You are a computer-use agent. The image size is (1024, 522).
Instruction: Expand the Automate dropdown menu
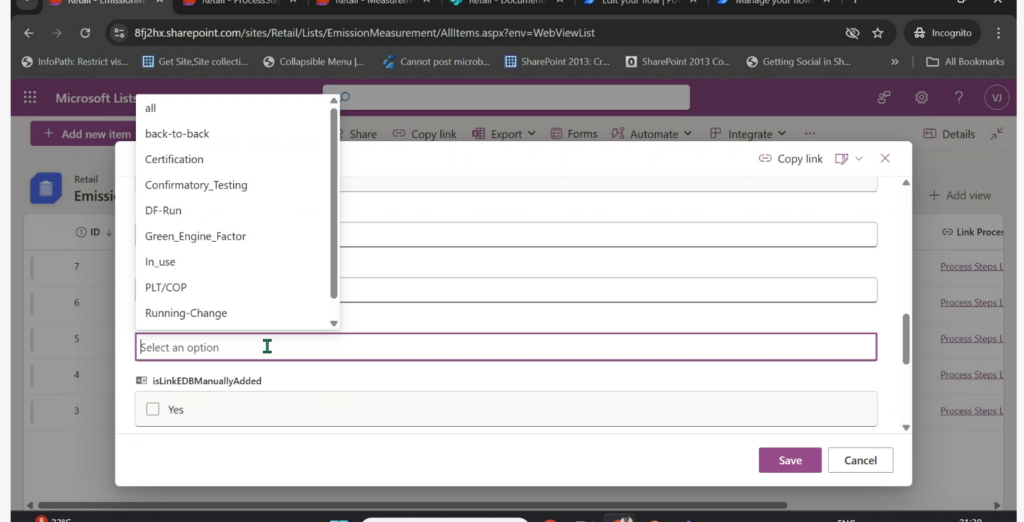(651, 134)
